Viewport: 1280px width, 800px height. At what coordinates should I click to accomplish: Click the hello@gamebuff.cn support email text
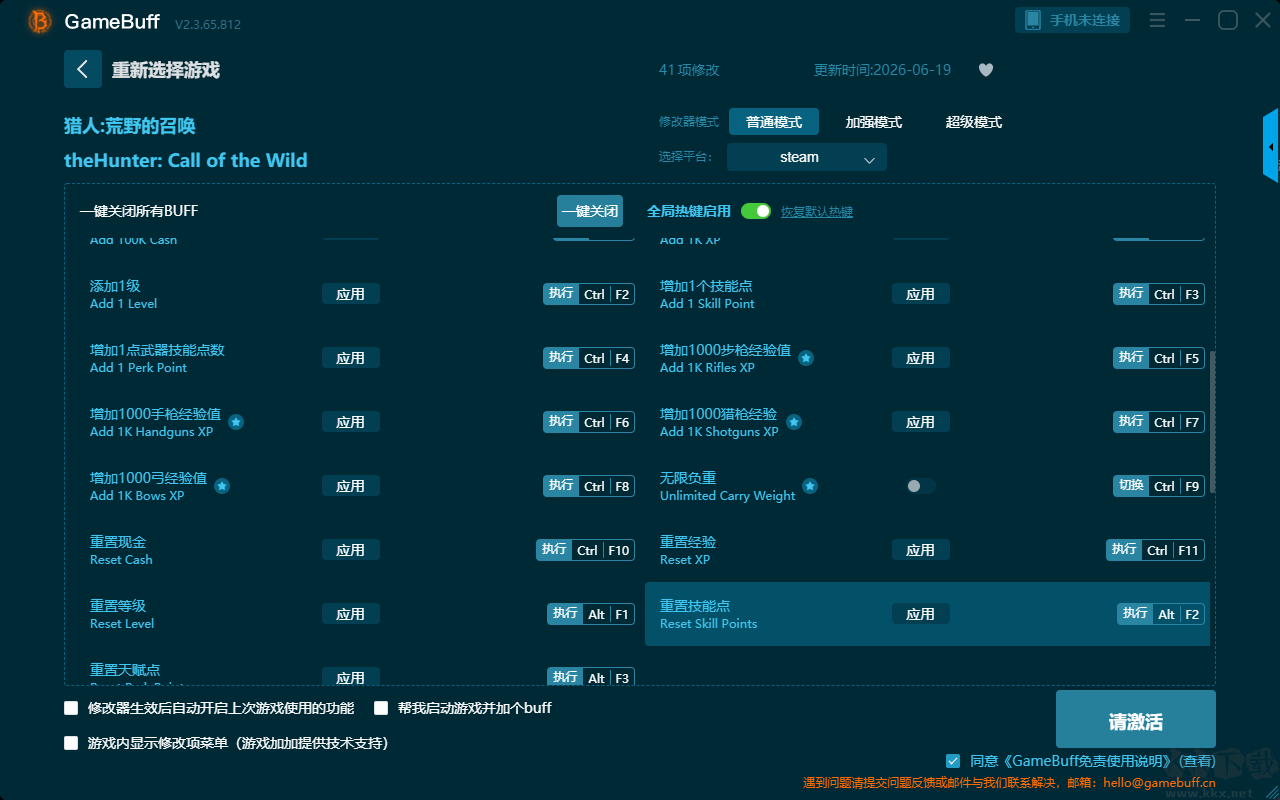click(1158, 783)
